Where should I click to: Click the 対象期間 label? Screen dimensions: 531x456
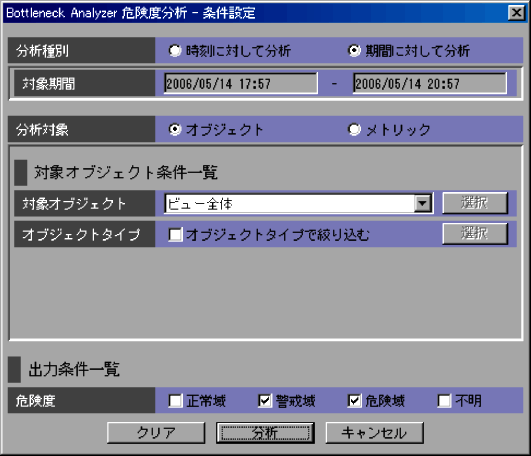tap(48, 83)
